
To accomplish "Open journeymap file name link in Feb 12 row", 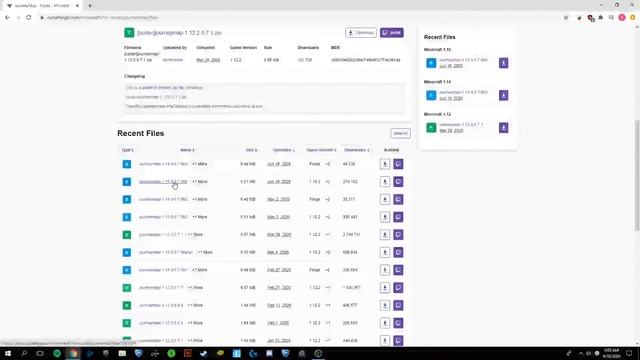I will point(161,305).
